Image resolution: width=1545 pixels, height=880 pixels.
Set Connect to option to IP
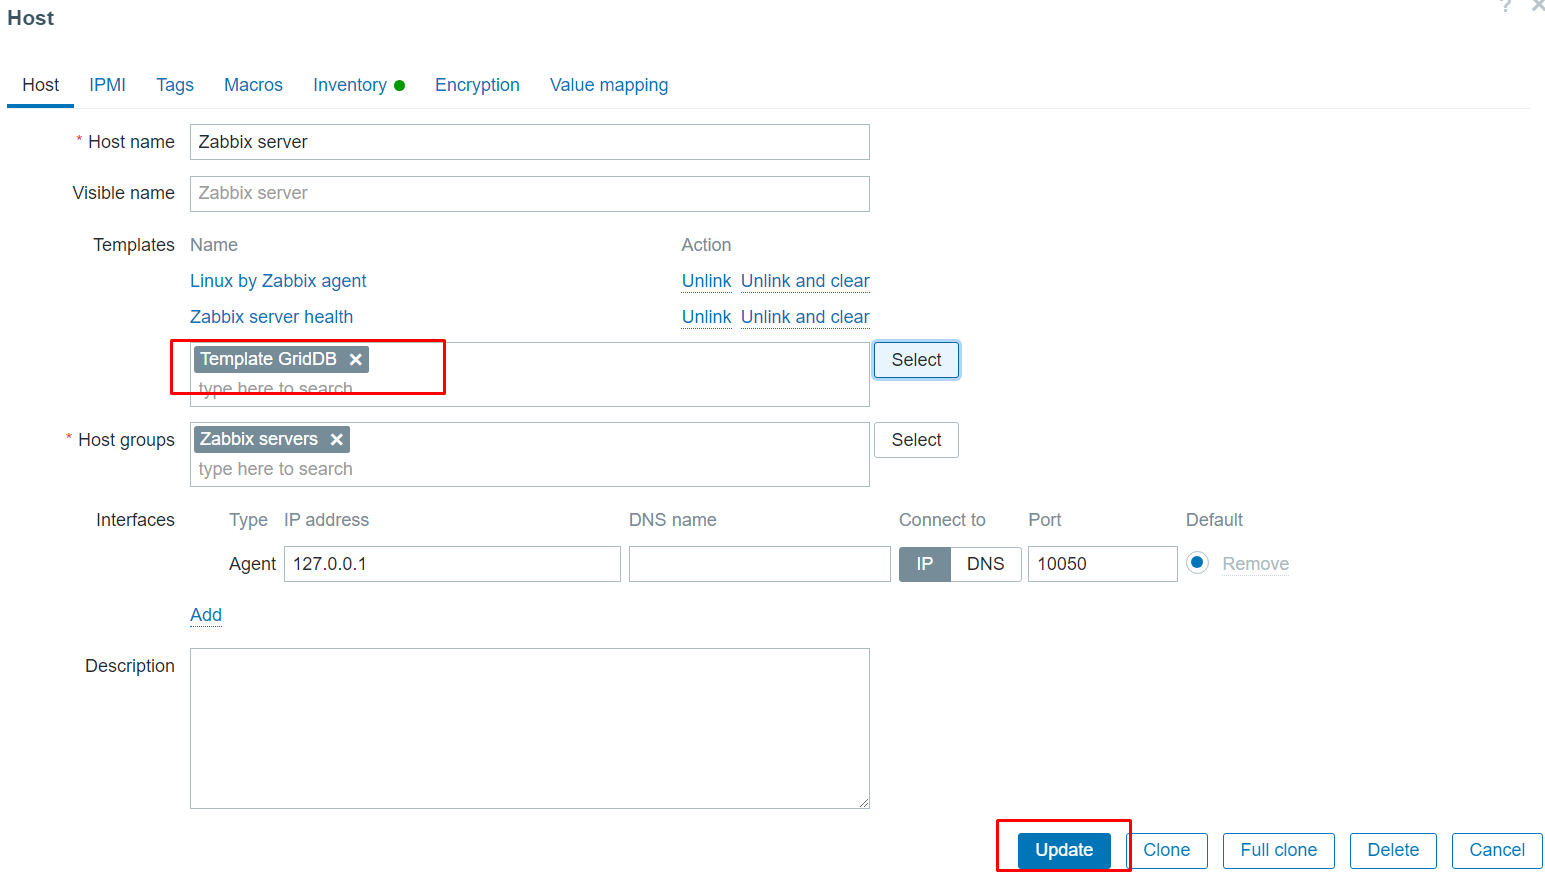925,564
